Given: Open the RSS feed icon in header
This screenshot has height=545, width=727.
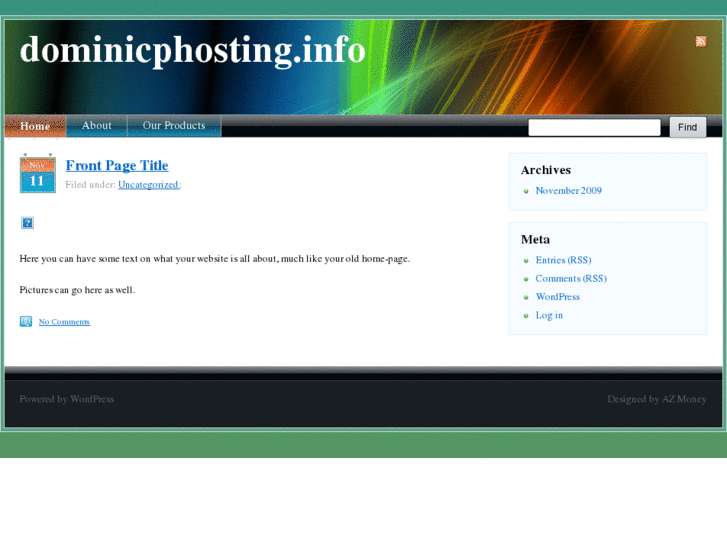Looking at the screenshot, I should [701, 41].
